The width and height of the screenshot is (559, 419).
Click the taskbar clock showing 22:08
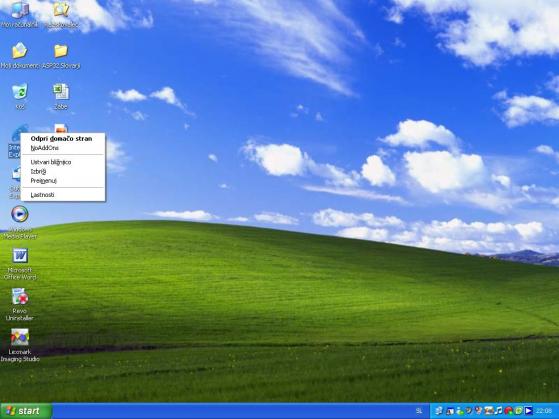(x=544, y=411)
